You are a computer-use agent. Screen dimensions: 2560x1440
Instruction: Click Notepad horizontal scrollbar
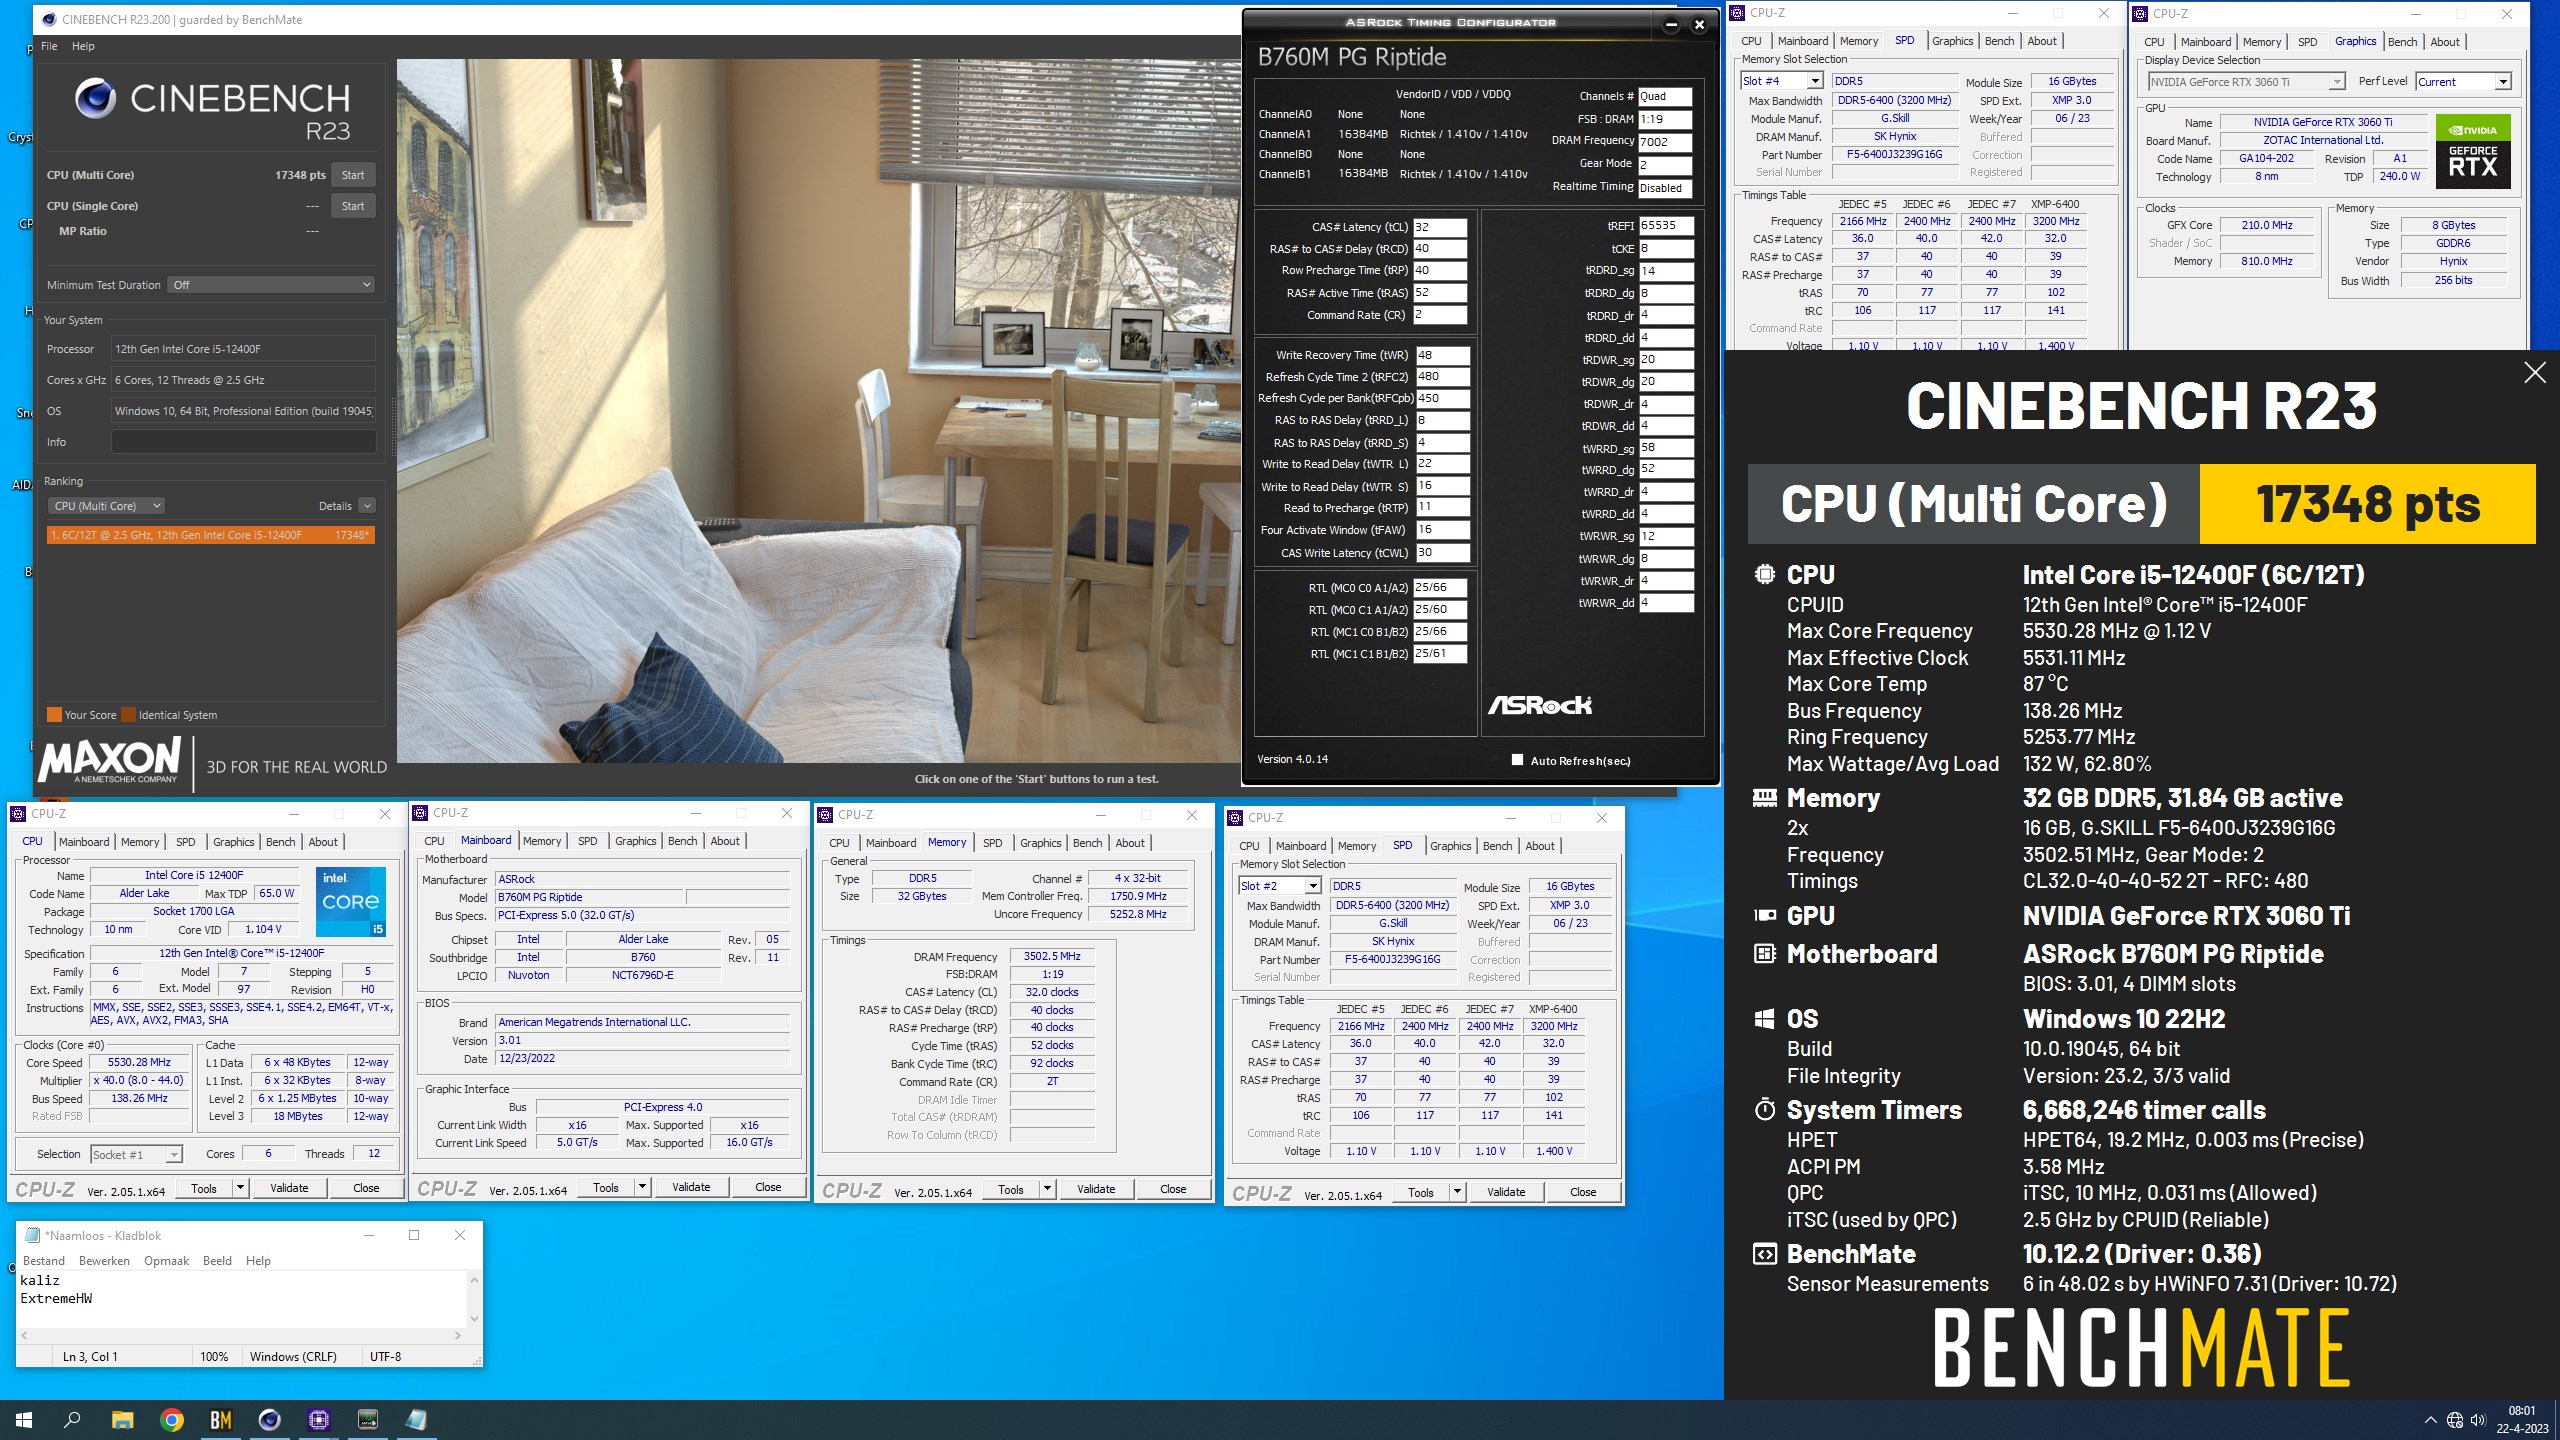click(240, 1335)
